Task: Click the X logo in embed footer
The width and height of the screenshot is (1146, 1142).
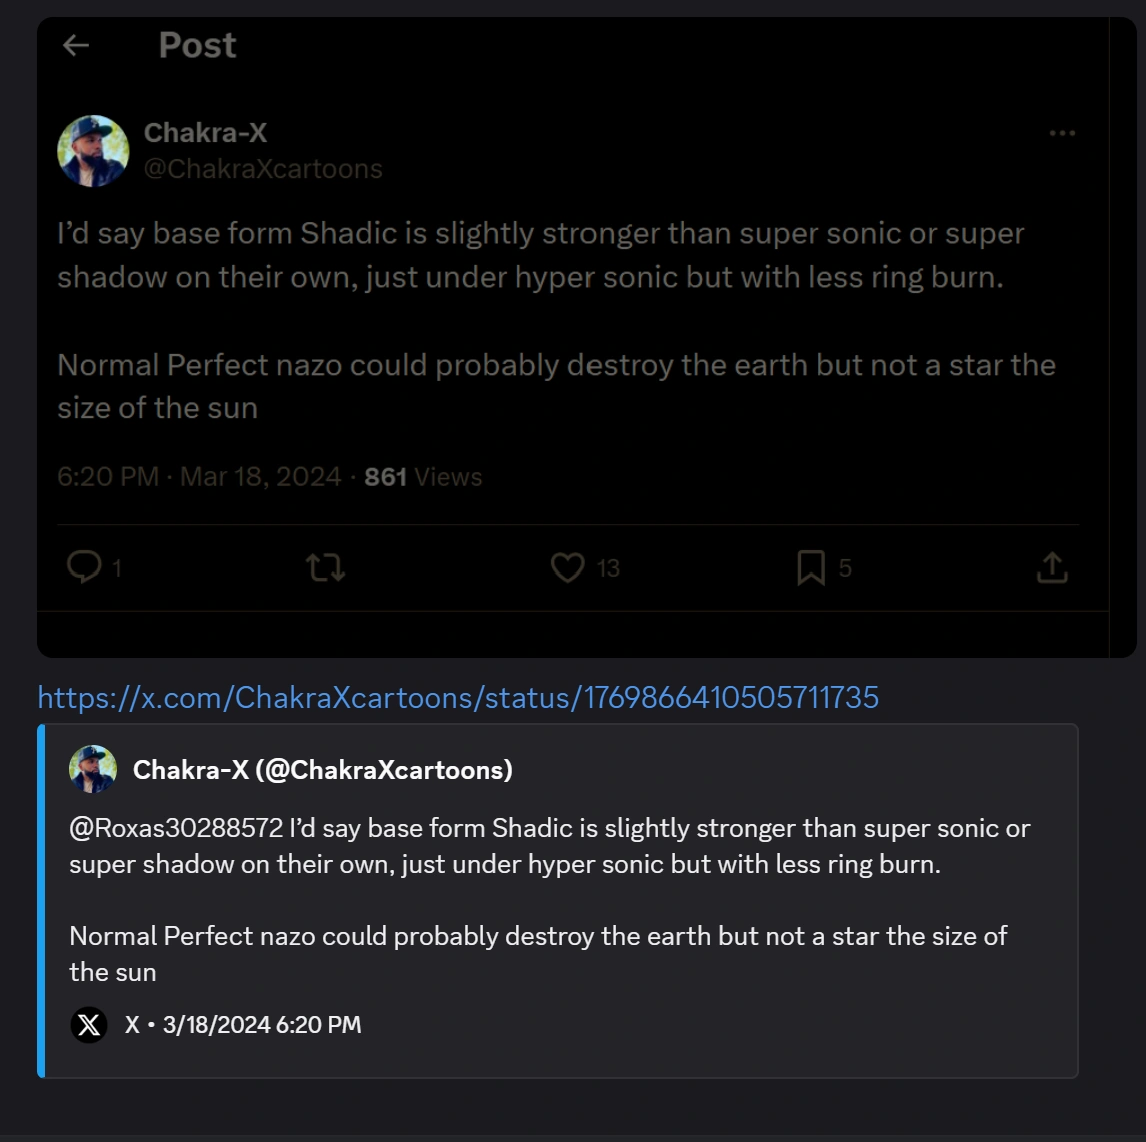Action: click(x=89, y=1025)
